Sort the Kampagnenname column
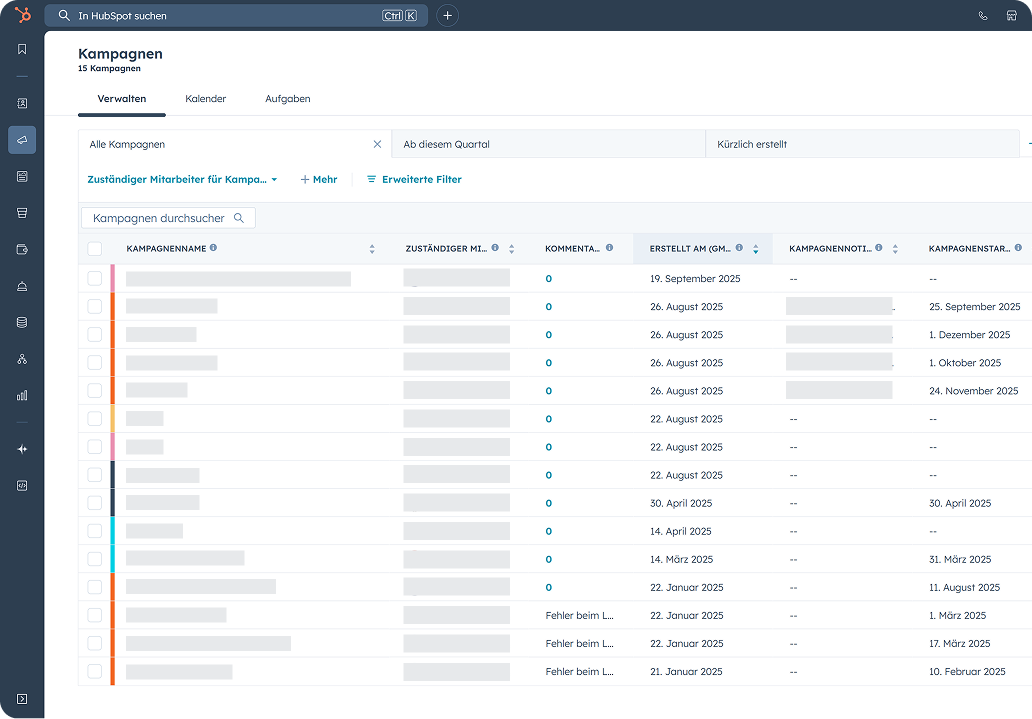This screenshot has width=1032, height=719. point(372,249)
